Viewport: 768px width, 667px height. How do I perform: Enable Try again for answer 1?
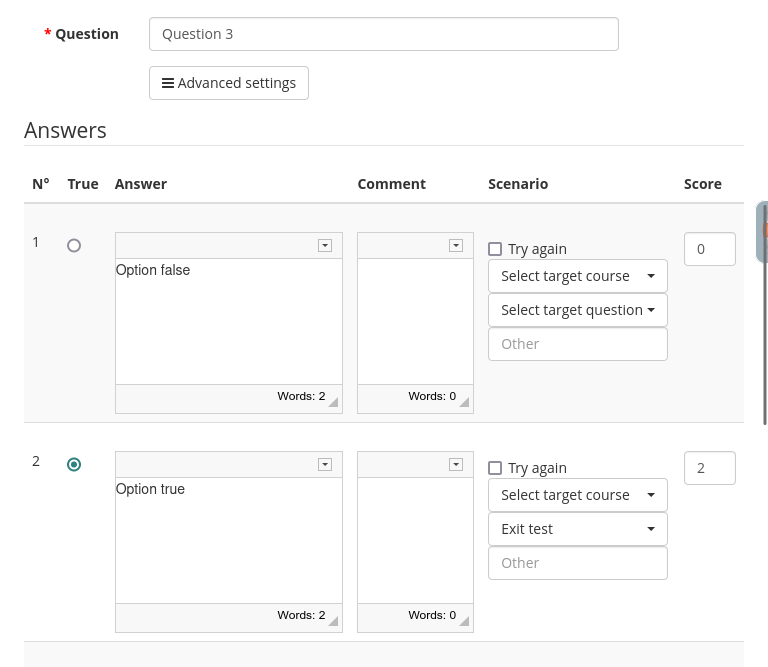(495, 249)
